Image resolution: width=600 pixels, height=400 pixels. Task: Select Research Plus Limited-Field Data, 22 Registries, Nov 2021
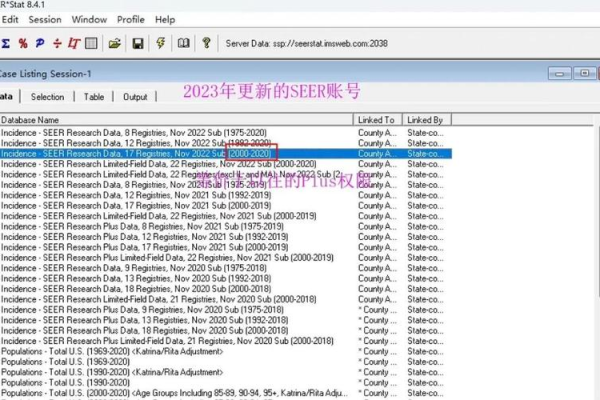226,258
